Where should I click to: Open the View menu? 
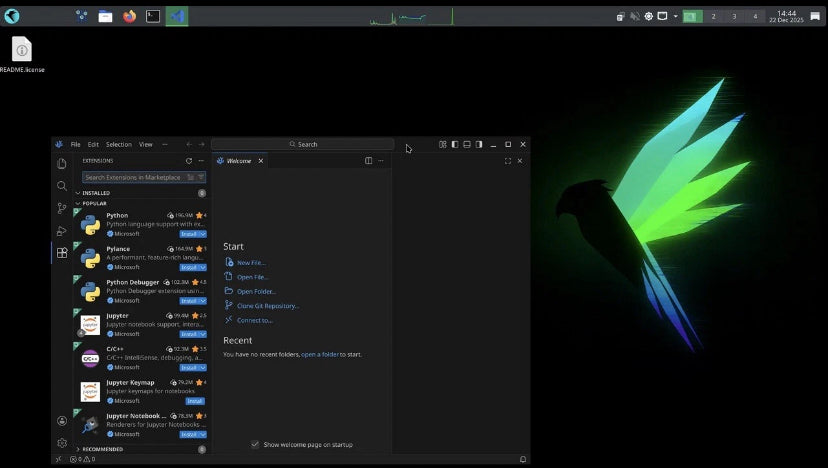(x=145, y=144)
